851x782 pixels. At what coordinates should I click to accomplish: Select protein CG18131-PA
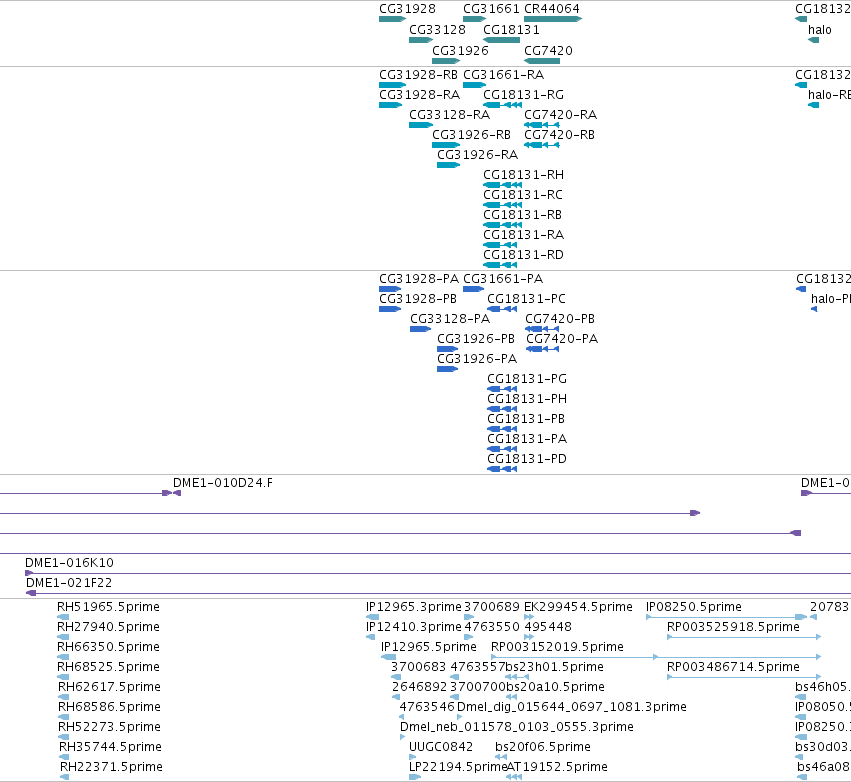pos(502,449)
